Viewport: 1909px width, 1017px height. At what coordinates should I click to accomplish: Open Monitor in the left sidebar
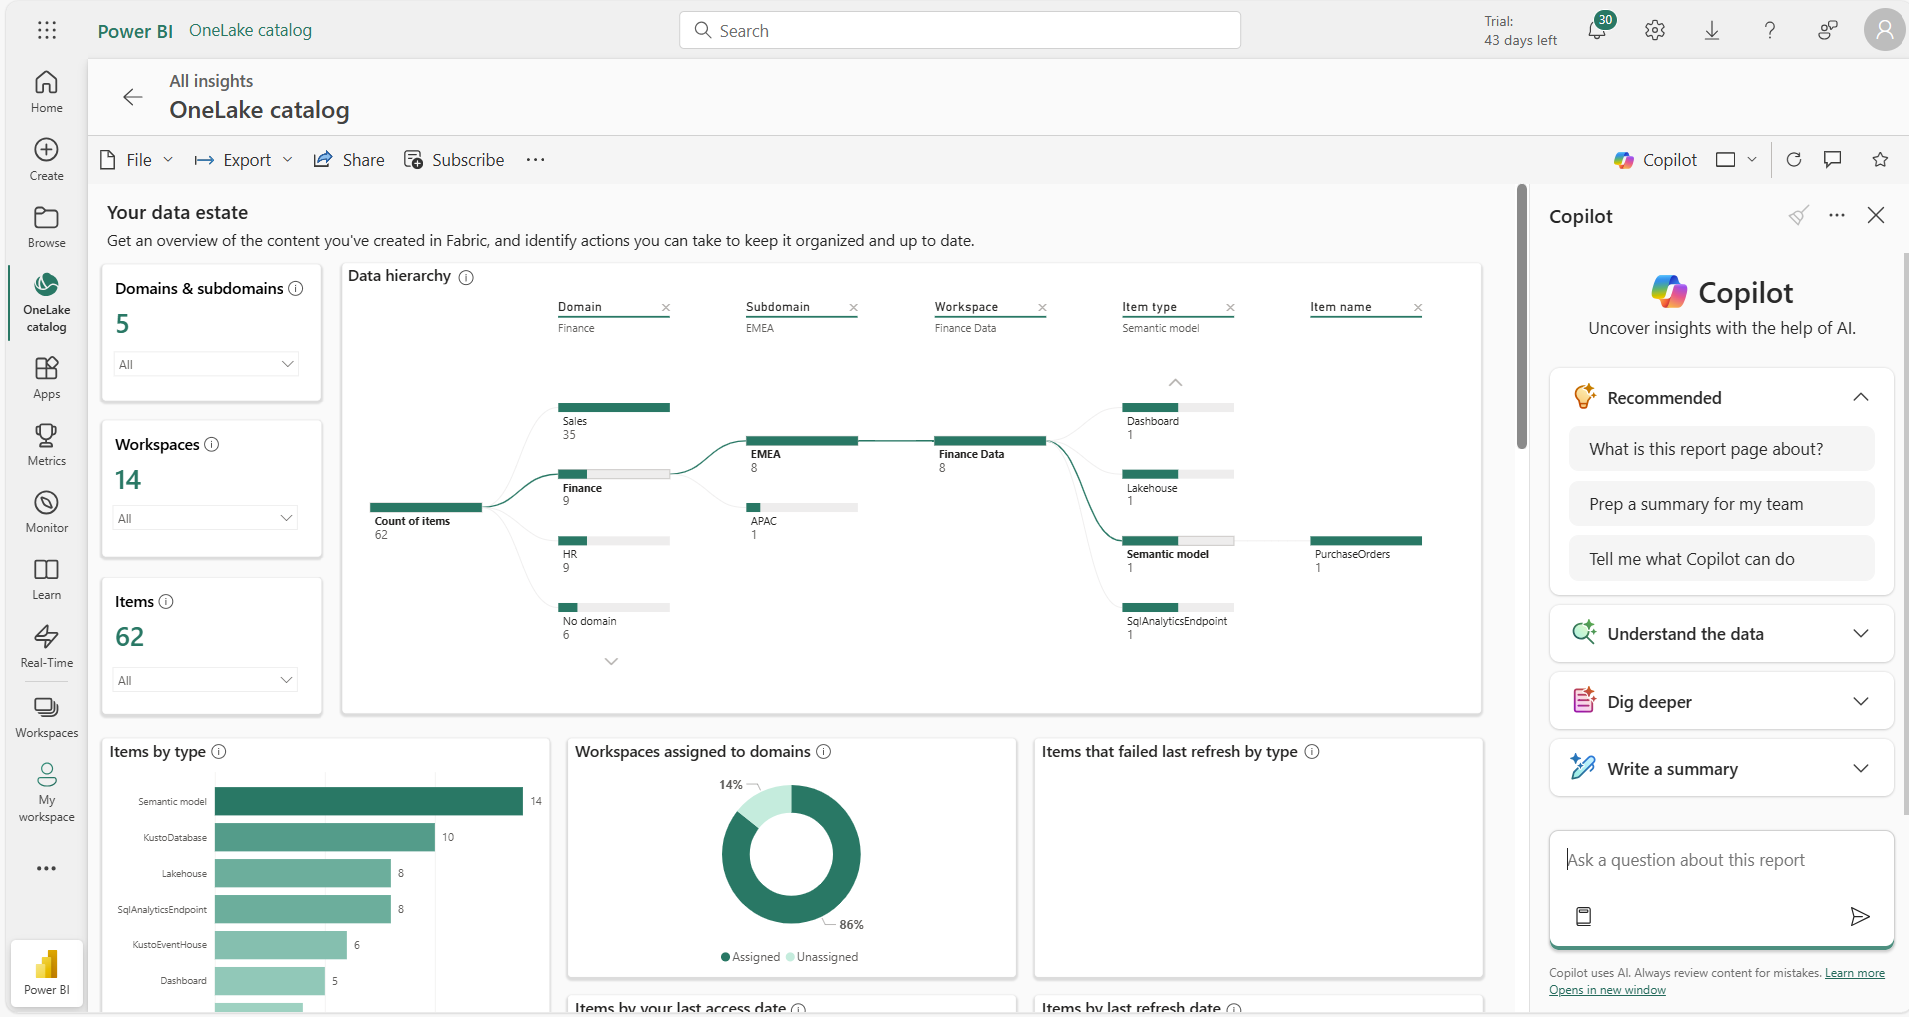point(46,512)
